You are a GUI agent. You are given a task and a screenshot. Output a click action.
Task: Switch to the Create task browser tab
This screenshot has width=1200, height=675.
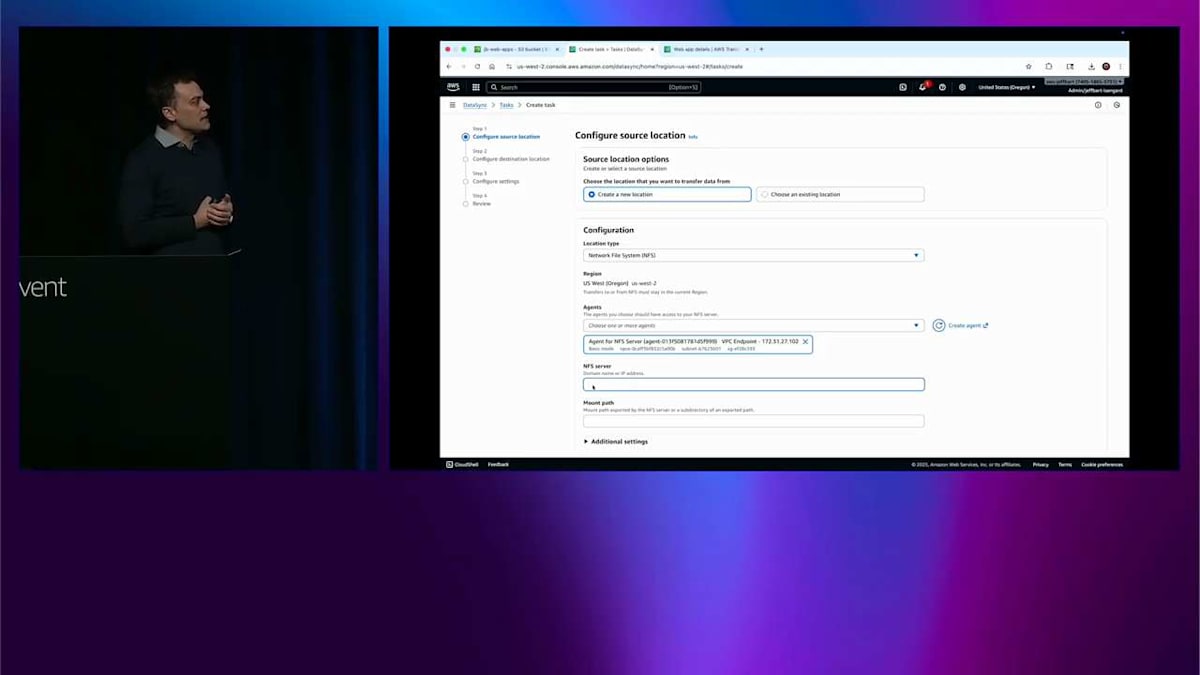(x=611, y=49)
